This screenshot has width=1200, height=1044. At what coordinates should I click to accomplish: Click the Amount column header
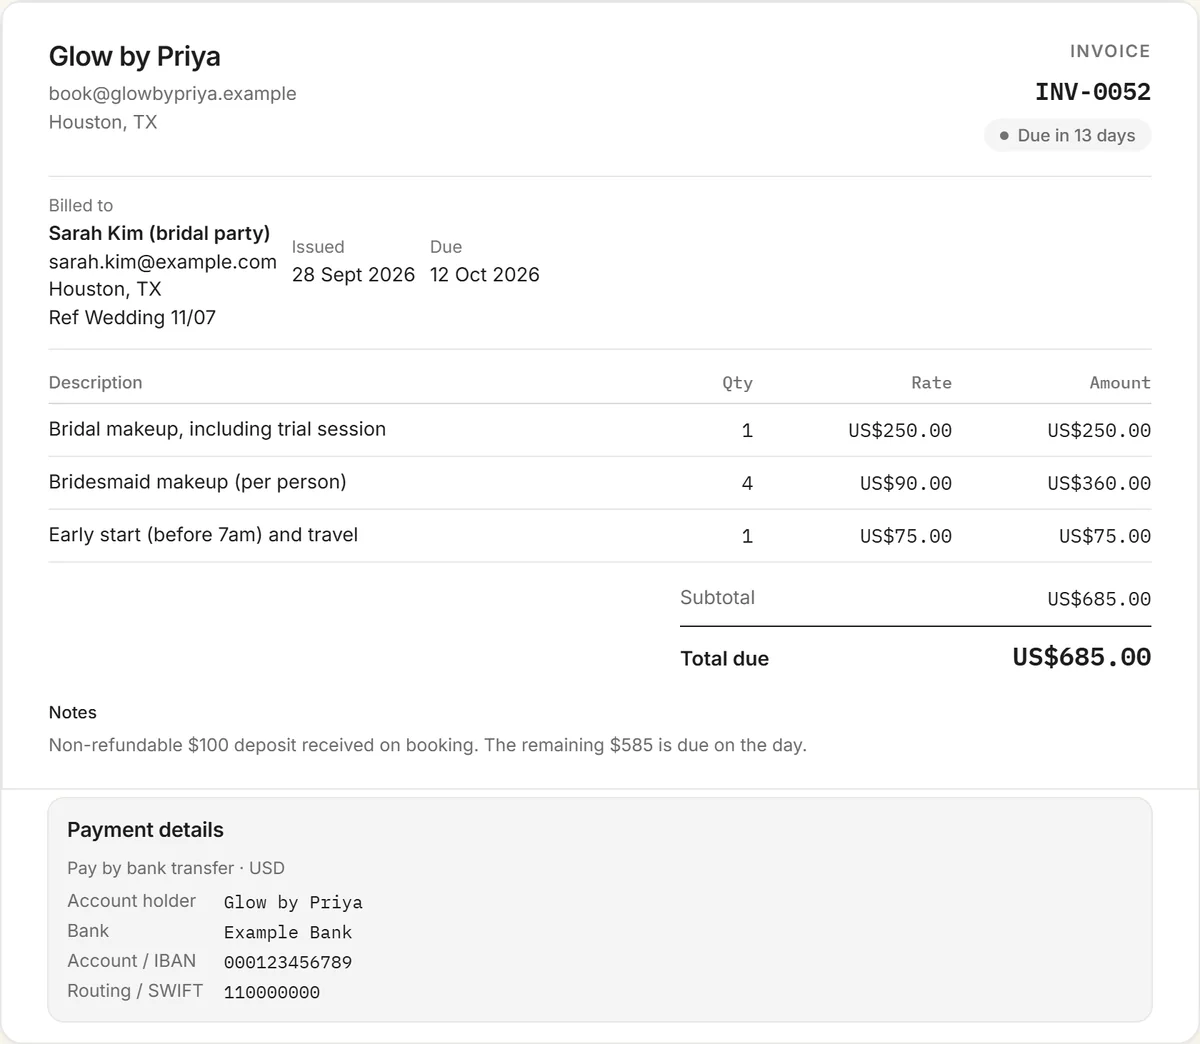pos(1120,383)
